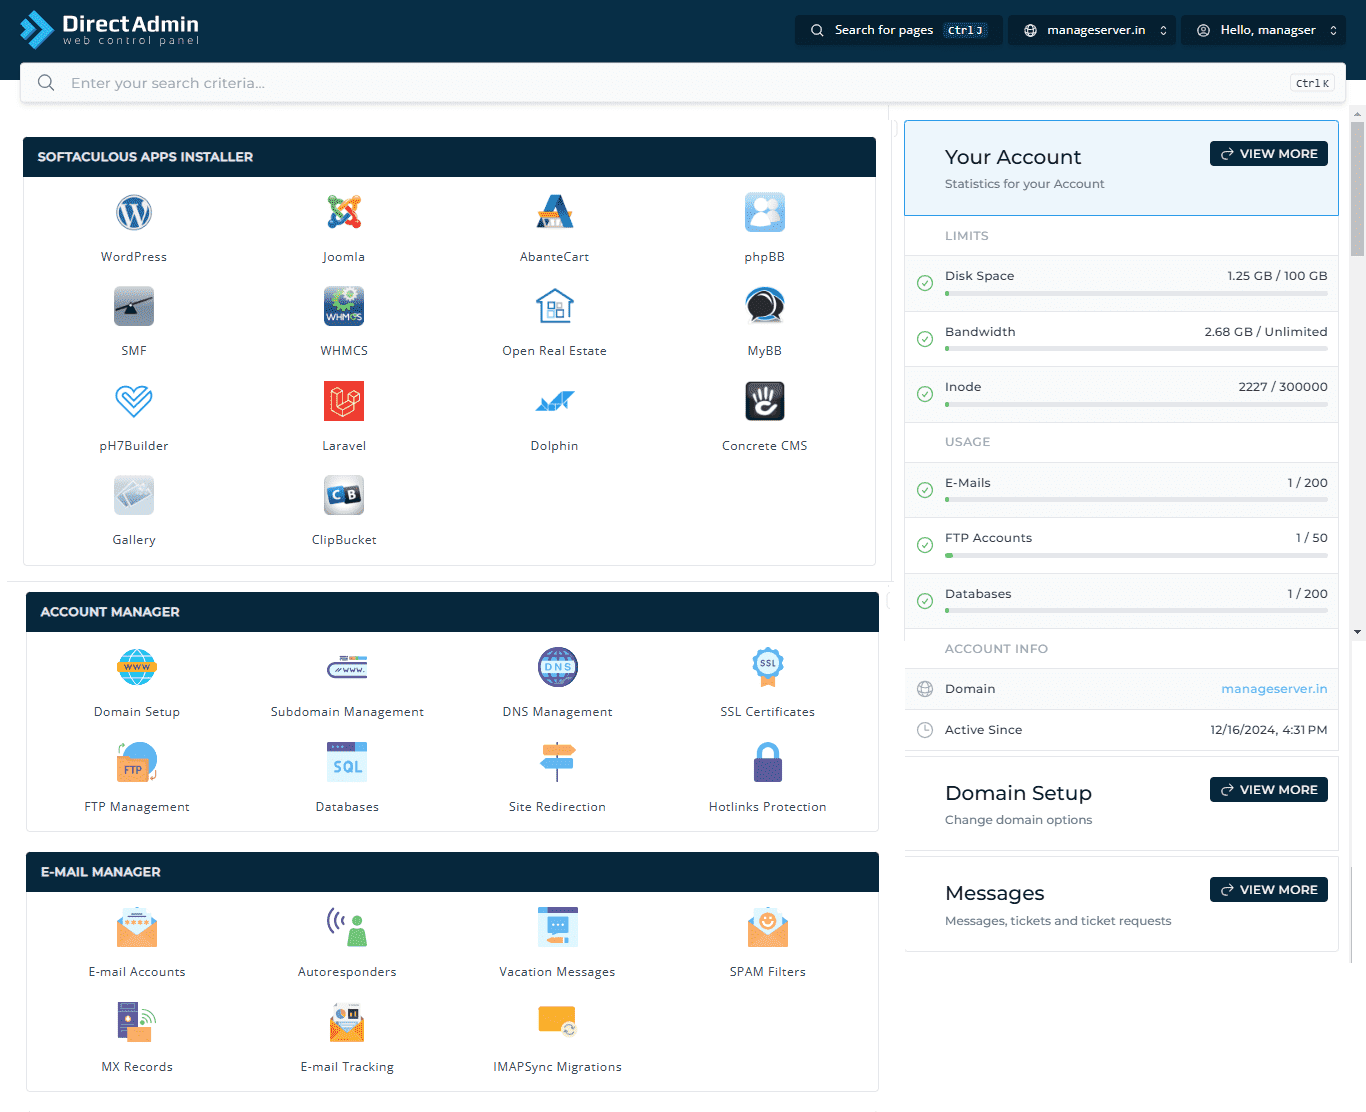Image resolution: width=1366 pixels, height=1112 pixels.
Task: Open the Domain Setup globe icon
Action: coord(137,667)
